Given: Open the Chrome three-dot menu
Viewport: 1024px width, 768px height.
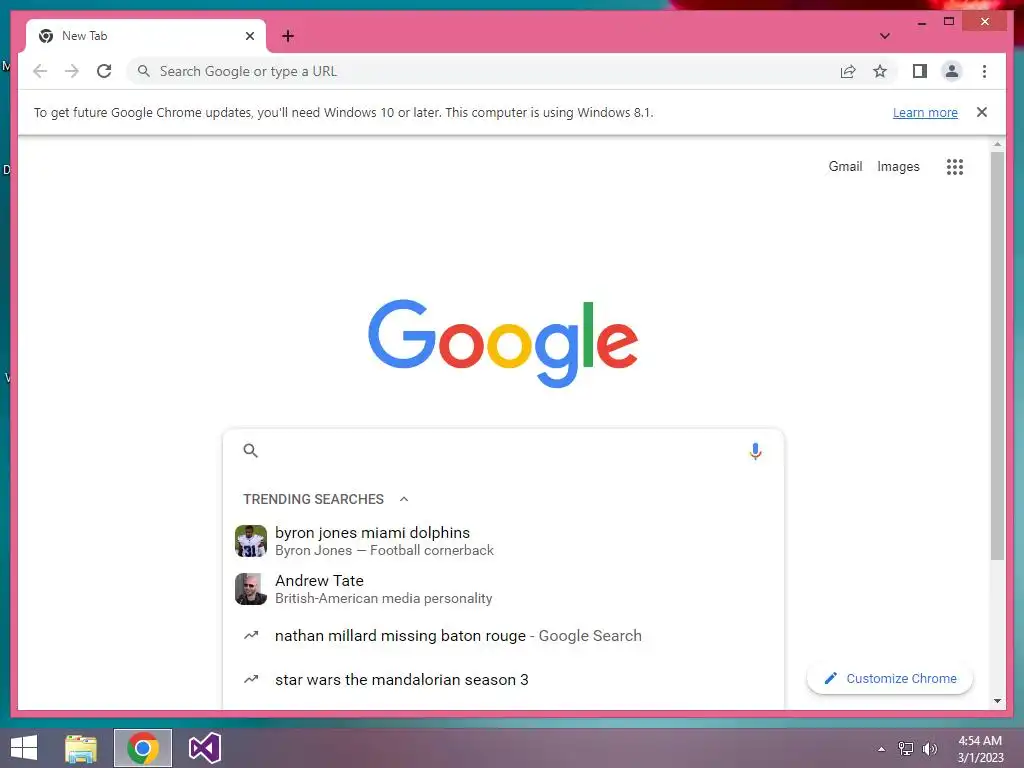Looking at the screenshot, I should [984, 71].
